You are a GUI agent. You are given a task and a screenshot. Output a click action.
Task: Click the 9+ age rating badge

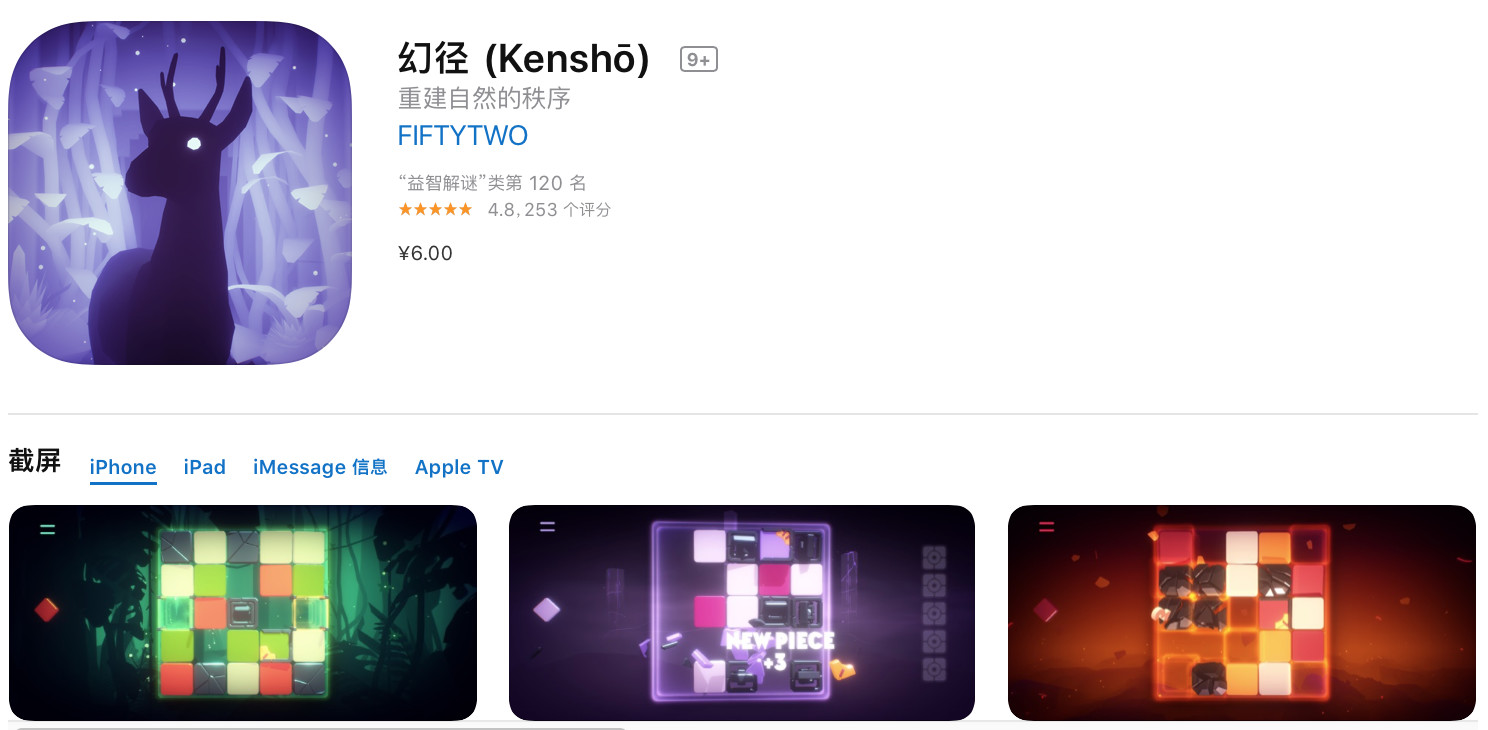click(x=699, y=60)
